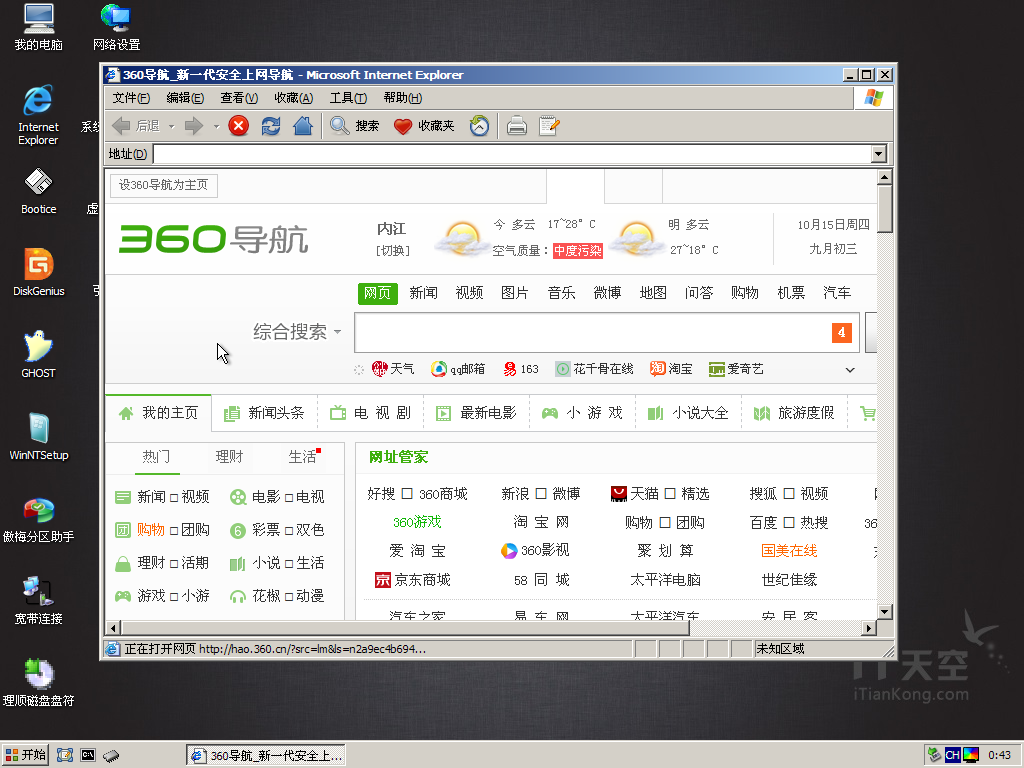The width and height of the screenshot is (1024, 768).
Task: Switch to the 理财 tab
Action: click(229, 457)
